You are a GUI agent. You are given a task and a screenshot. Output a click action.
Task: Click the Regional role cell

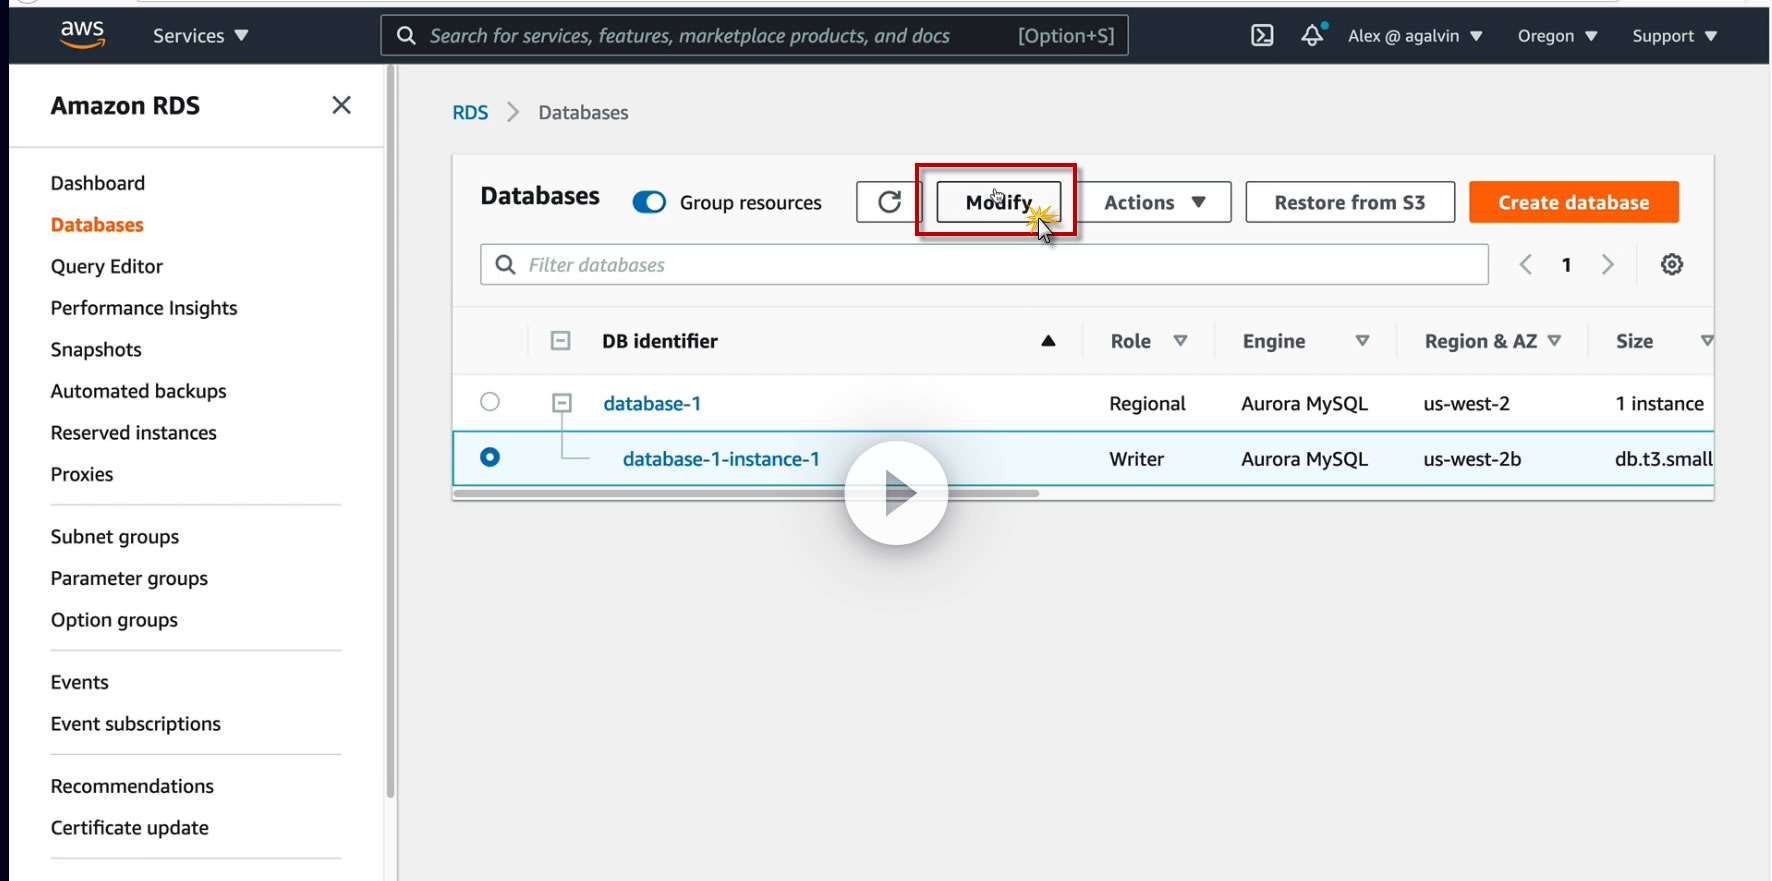click(x=1147, y=403)
